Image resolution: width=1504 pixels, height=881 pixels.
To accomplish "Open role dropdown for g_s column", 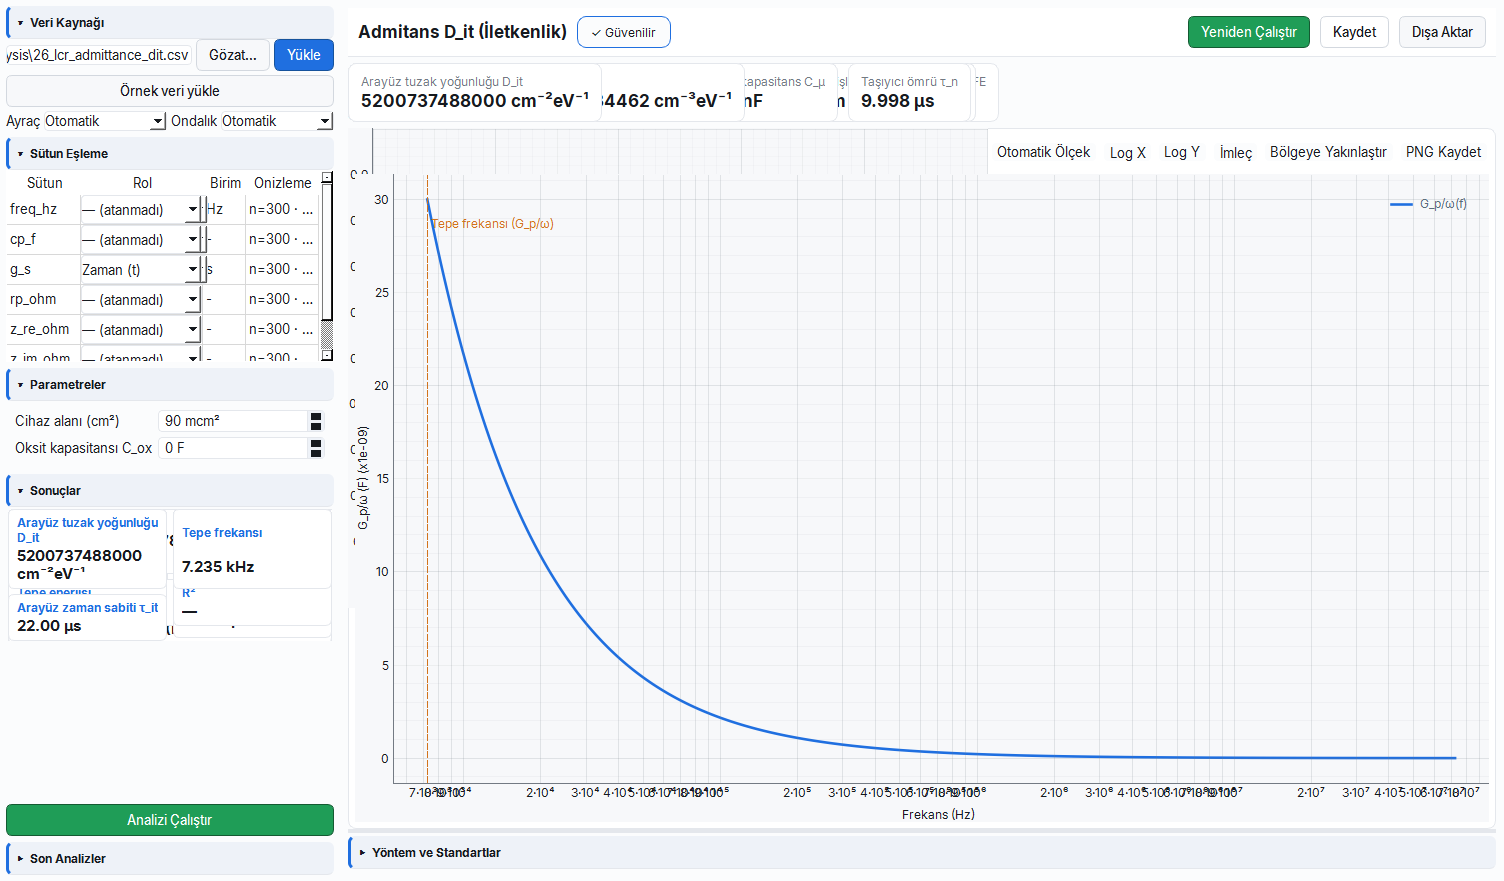I will click(140, 270).
